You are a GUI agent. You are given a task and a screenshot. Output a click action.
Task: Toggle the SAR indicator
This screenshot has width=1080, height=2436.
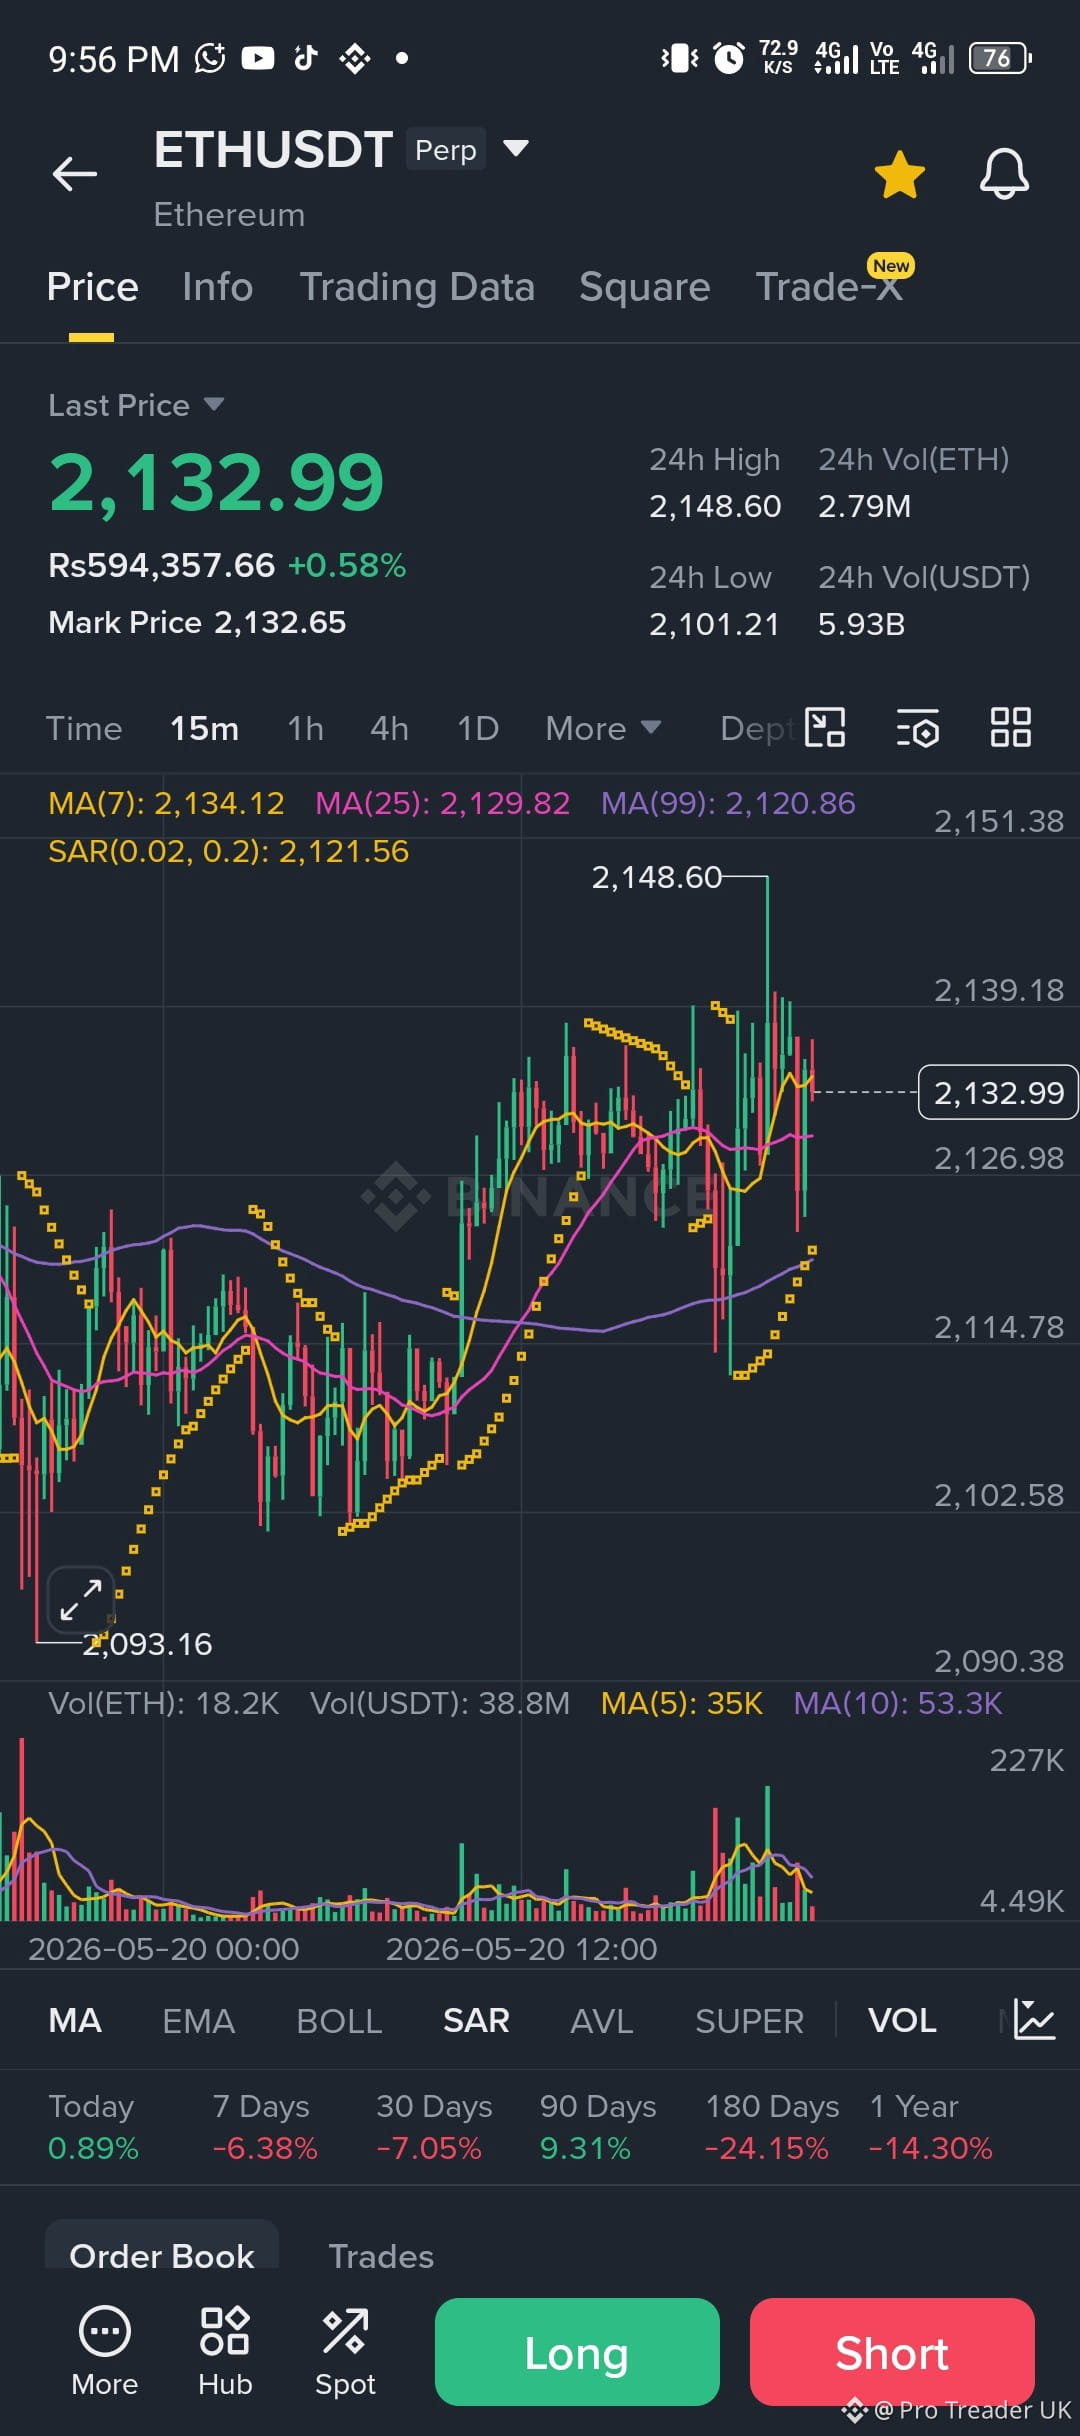click(x=476, y=2020)
